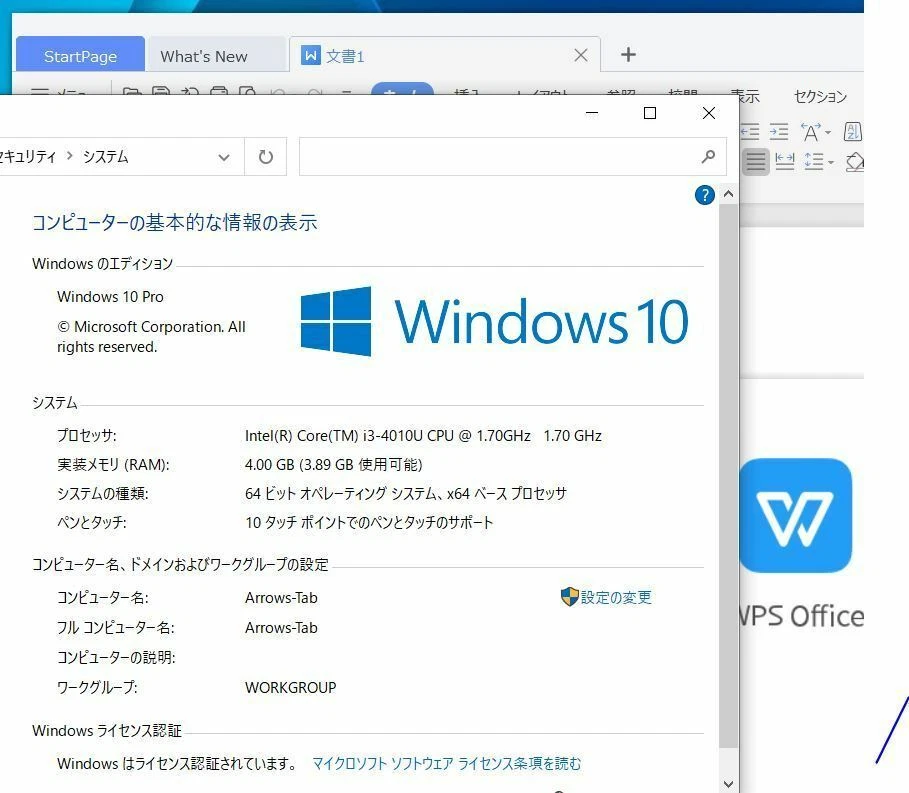
Task: Close the 文書1 document tab
Action: point(581,55)
